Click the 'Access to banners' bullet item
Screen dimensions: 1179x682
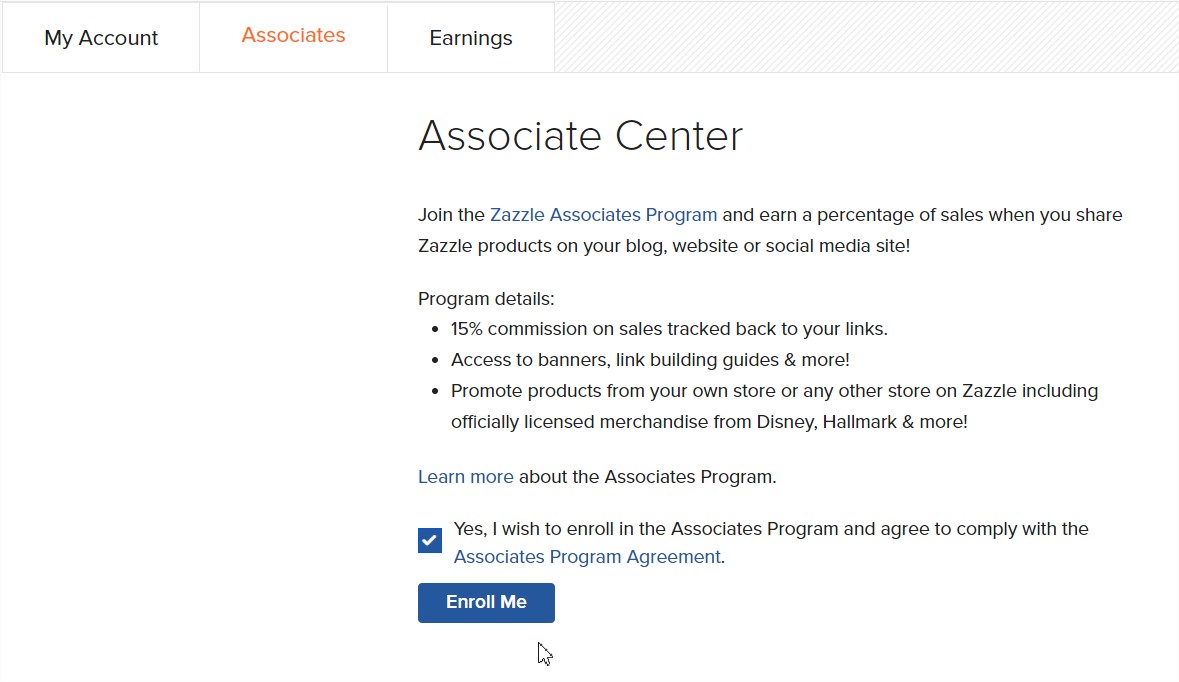point(650,360)
